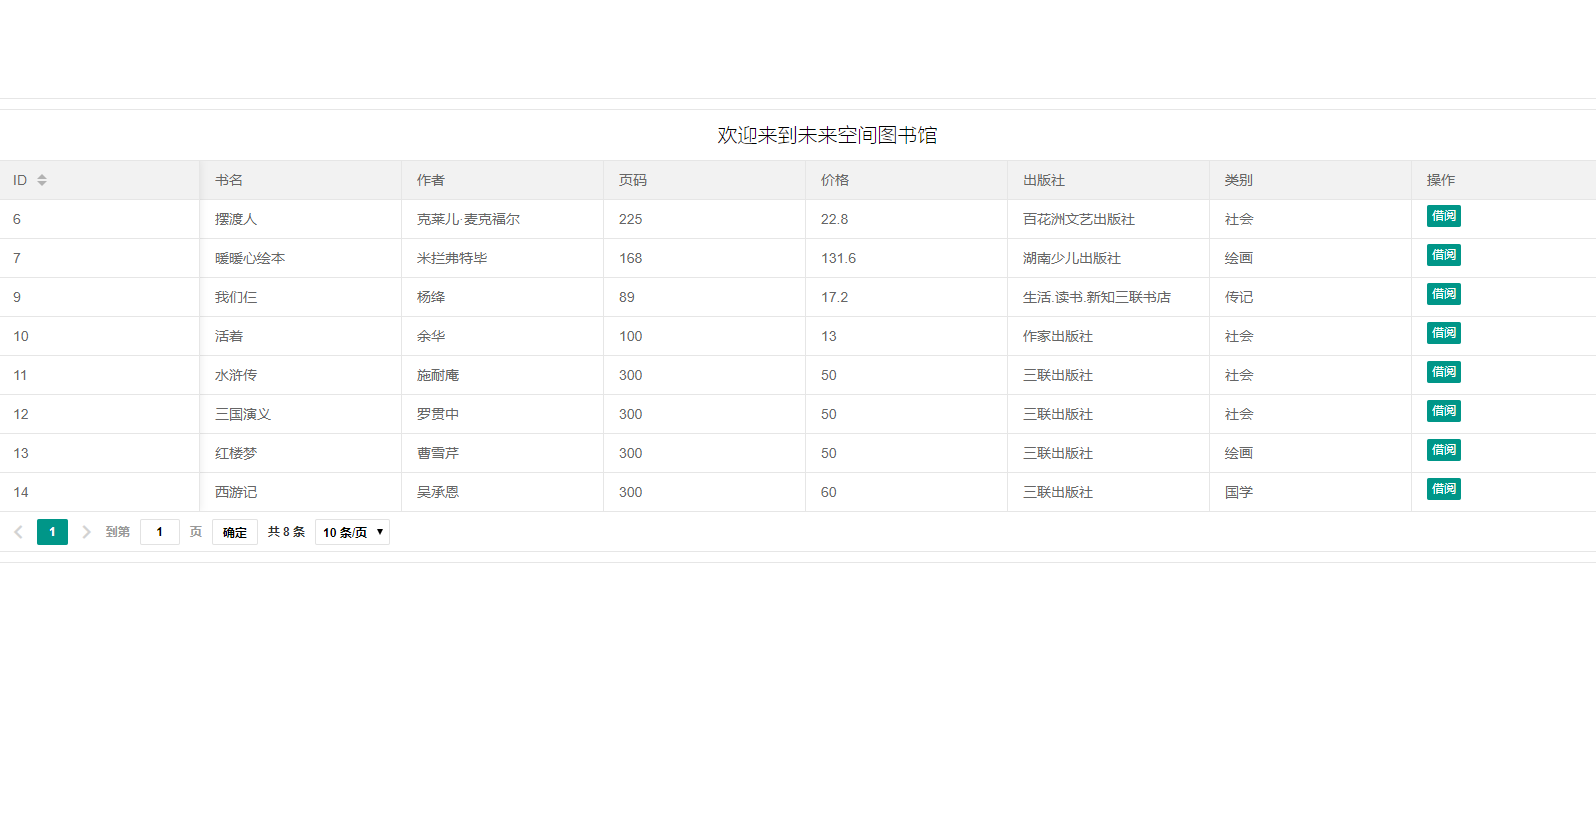Select the 摆渡人 book title cell
This screenshot has height=823, width=1596.
tap(301, 219)
